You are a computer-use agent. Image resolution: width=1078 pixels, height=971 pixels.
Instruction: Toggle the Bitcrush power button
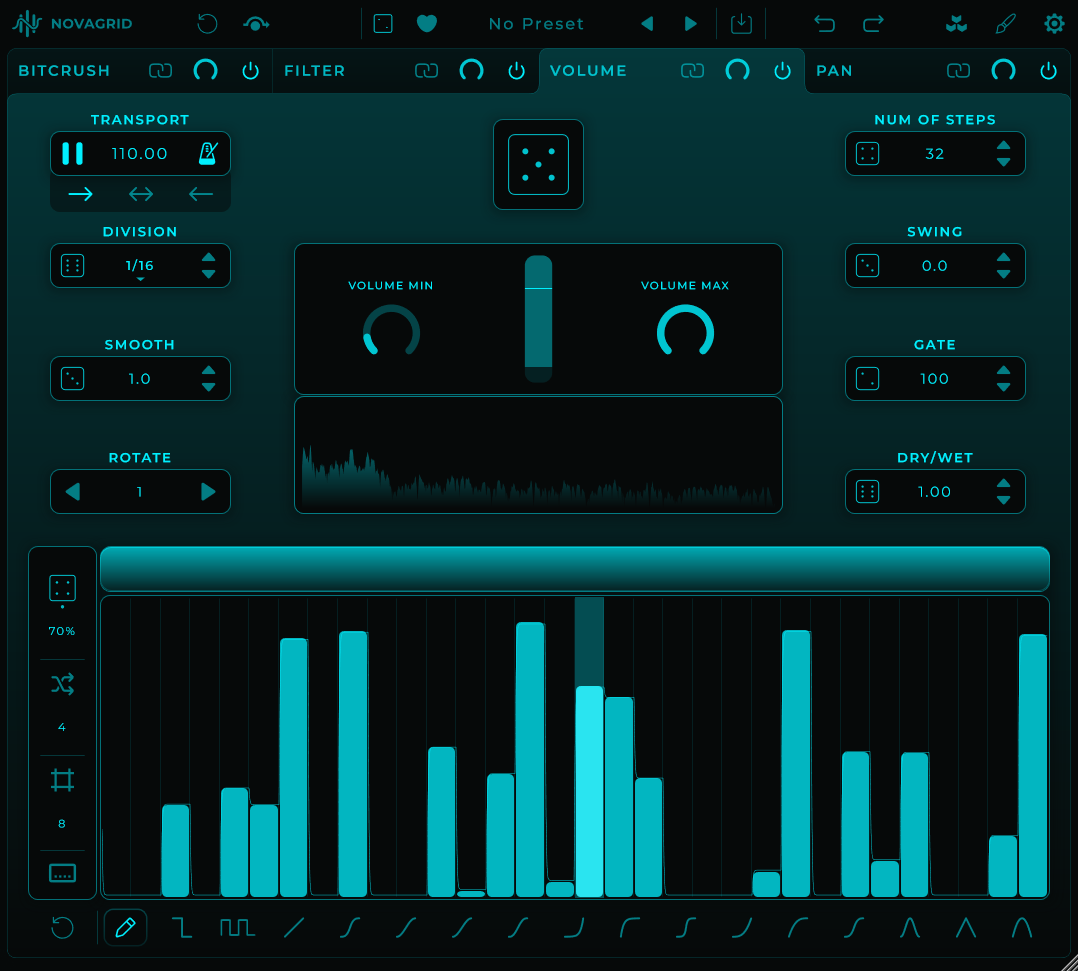pyautogui.click(x=251, y=71)
